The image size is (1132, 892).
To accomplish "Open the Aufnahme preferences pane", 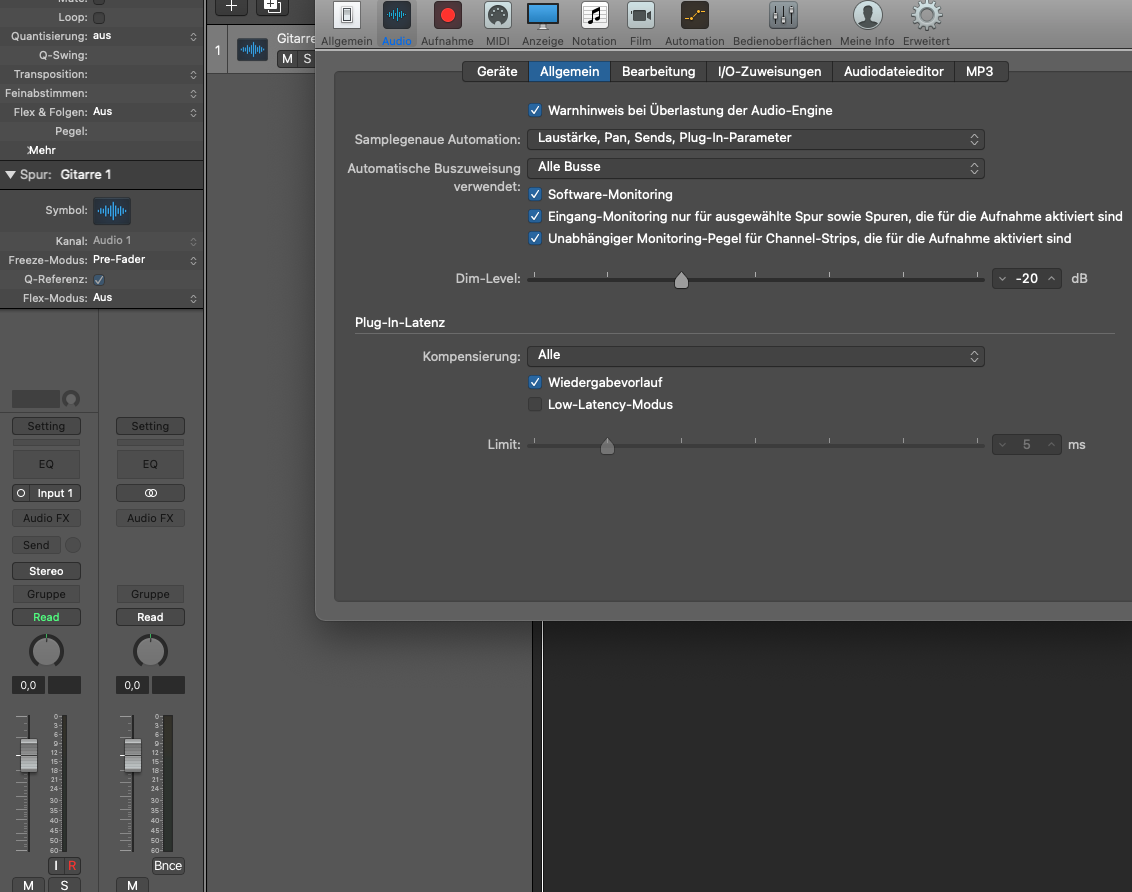I will click(447, 17).
